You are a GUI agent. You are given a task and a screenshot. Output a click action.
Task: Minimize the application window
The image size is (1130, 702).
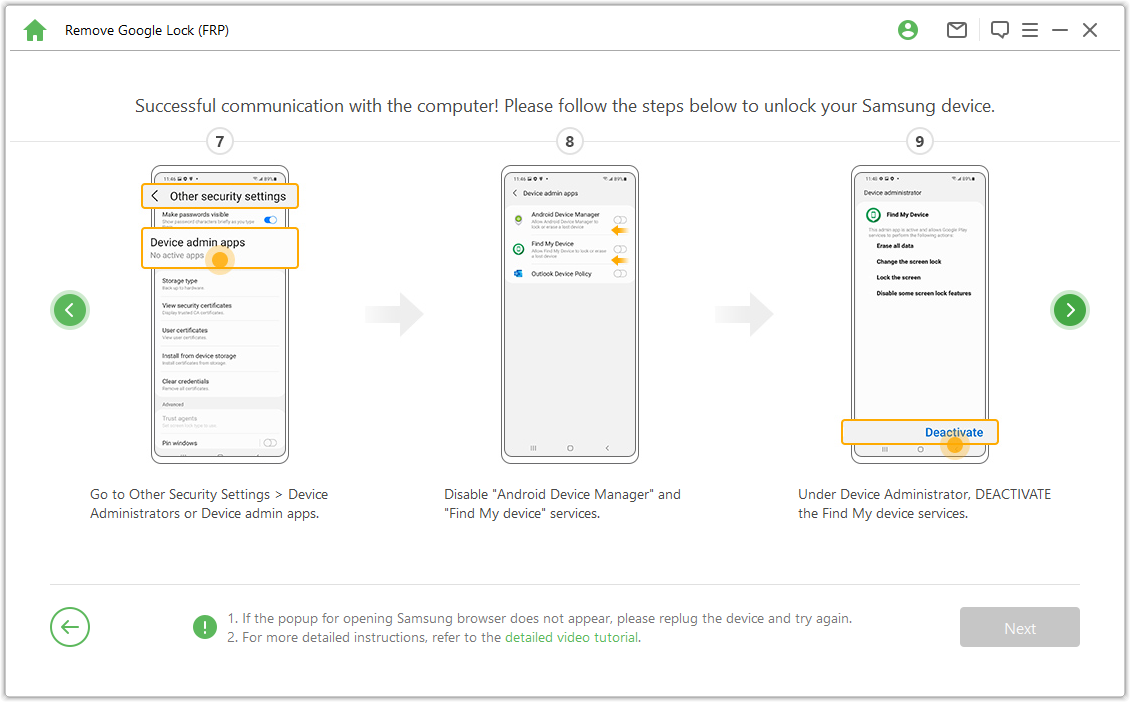click(1059, 30)
